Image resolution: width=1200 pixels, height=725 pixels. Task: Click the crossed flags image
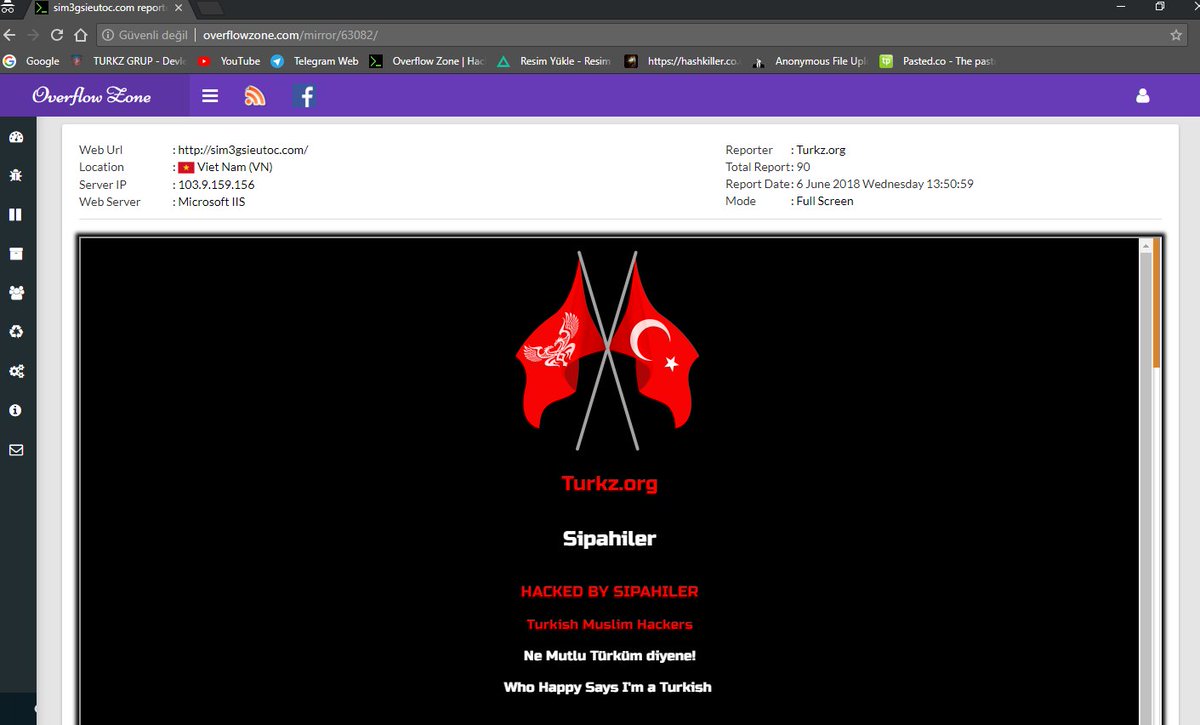tap(608, 351)
